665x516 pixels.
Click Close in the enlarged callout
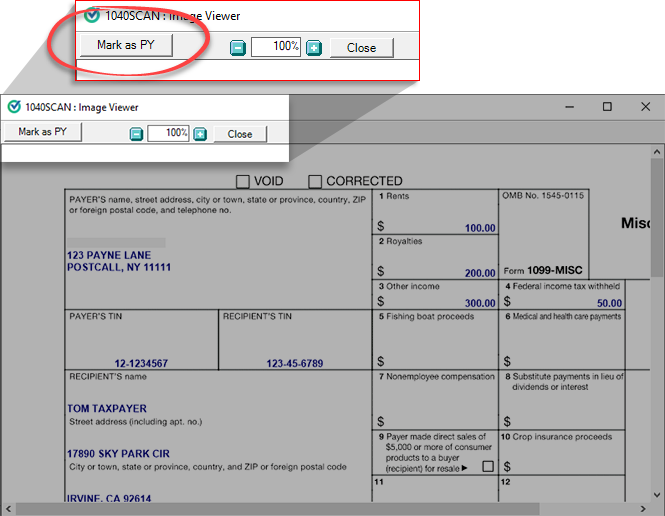[x=361, y=48]
